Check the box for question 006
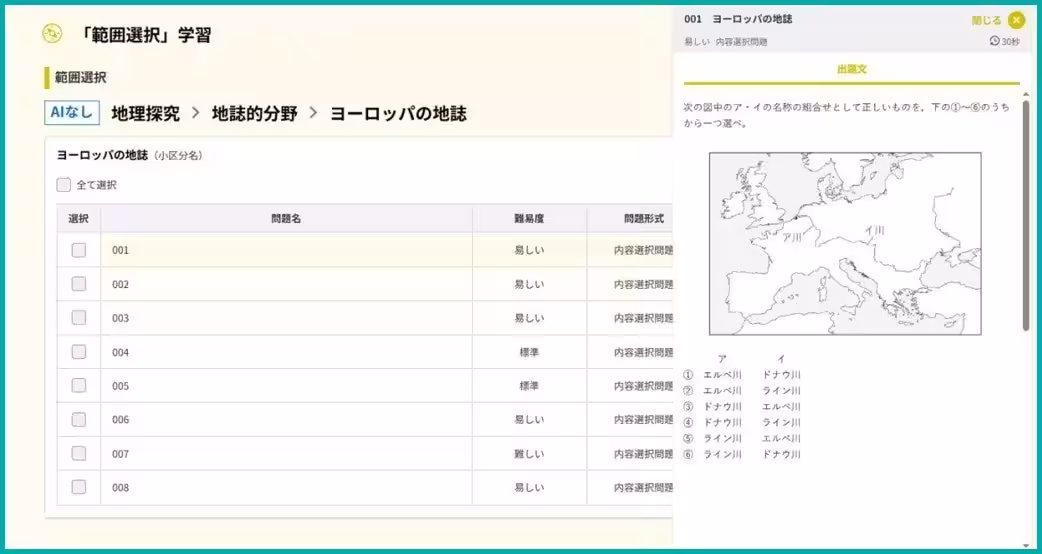This screenshot has width=1042, height=554. point(79,419)
